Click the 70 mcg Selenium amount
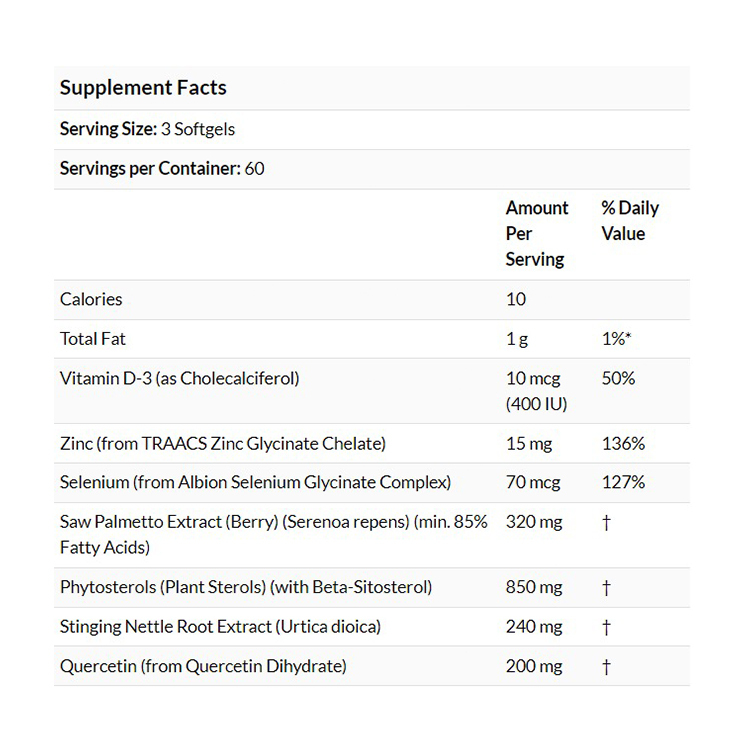 click(533, 482)
